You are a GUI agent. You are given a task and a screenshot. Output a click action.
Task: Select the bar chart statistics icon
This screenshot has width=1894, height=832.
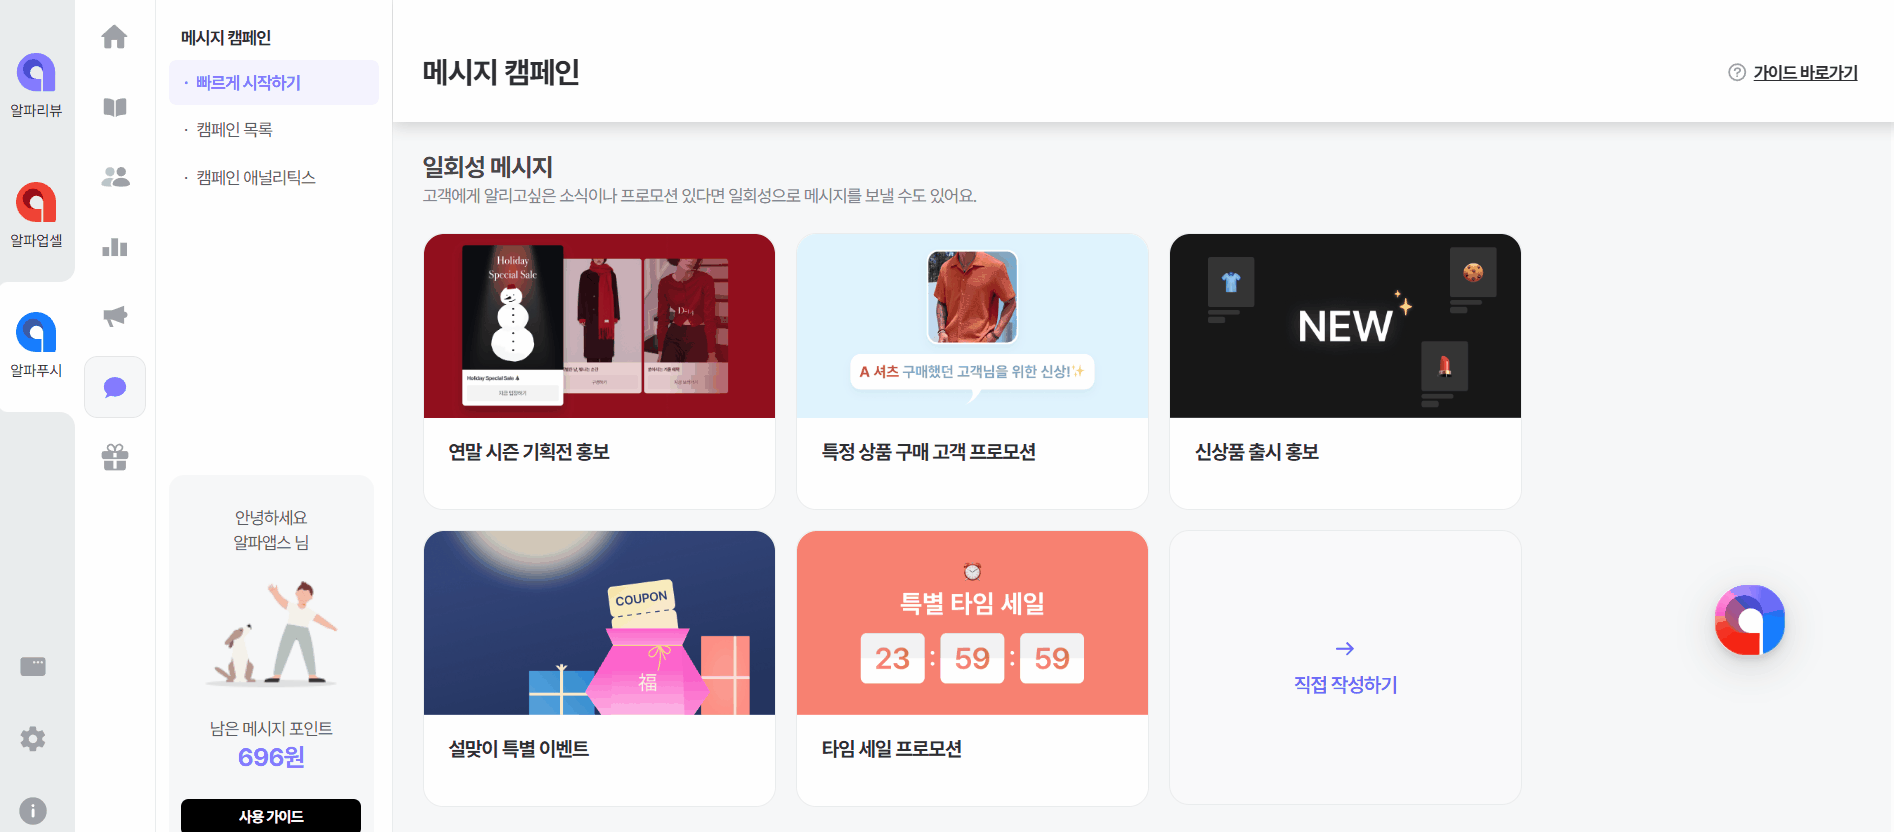pos(115,247)
